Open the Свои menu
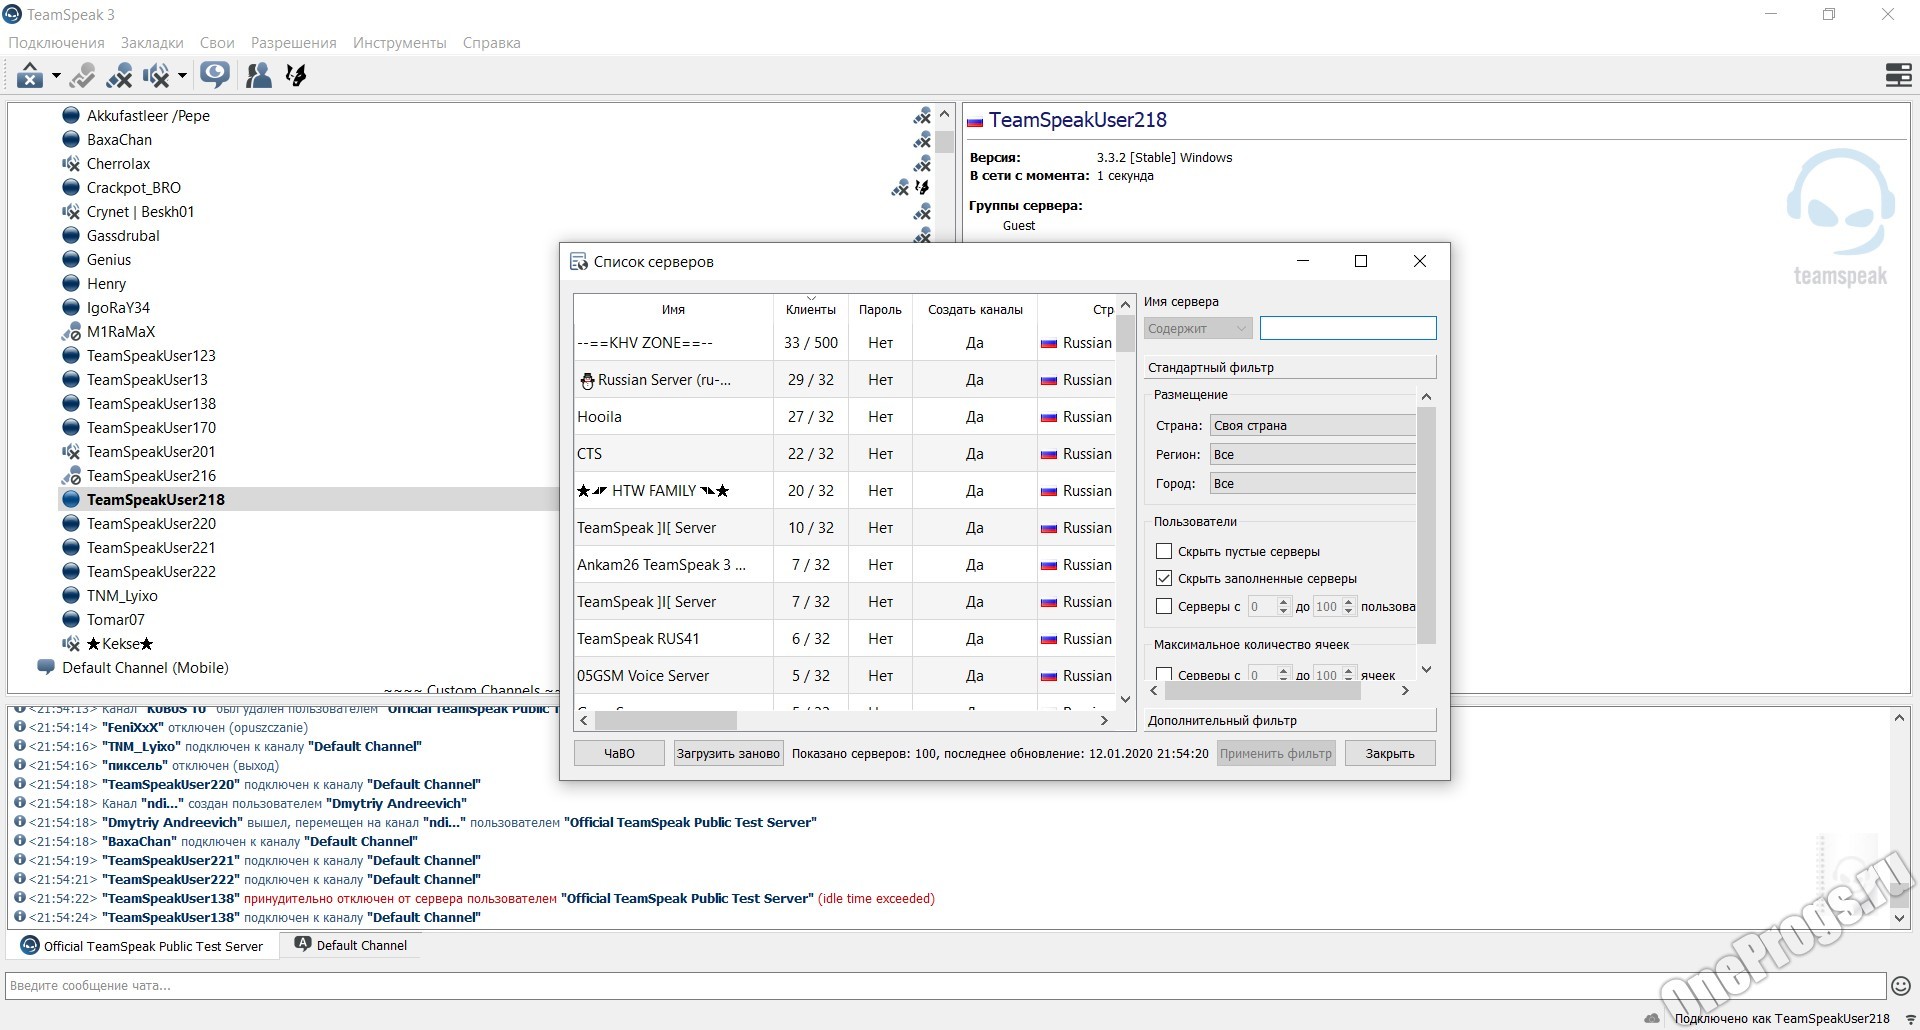Viewport: 1920px width, 1030px height. pyautogui.click(x=217, y=43)
